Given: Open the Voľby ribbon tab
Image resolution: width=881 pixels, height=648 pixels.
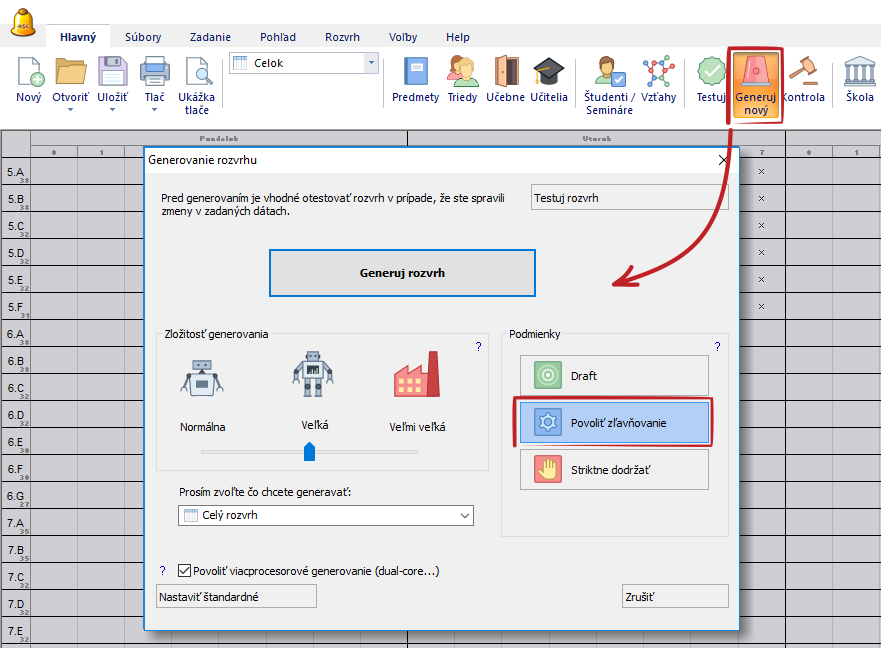Looking at the screenshot, I should tap(403, 37).
